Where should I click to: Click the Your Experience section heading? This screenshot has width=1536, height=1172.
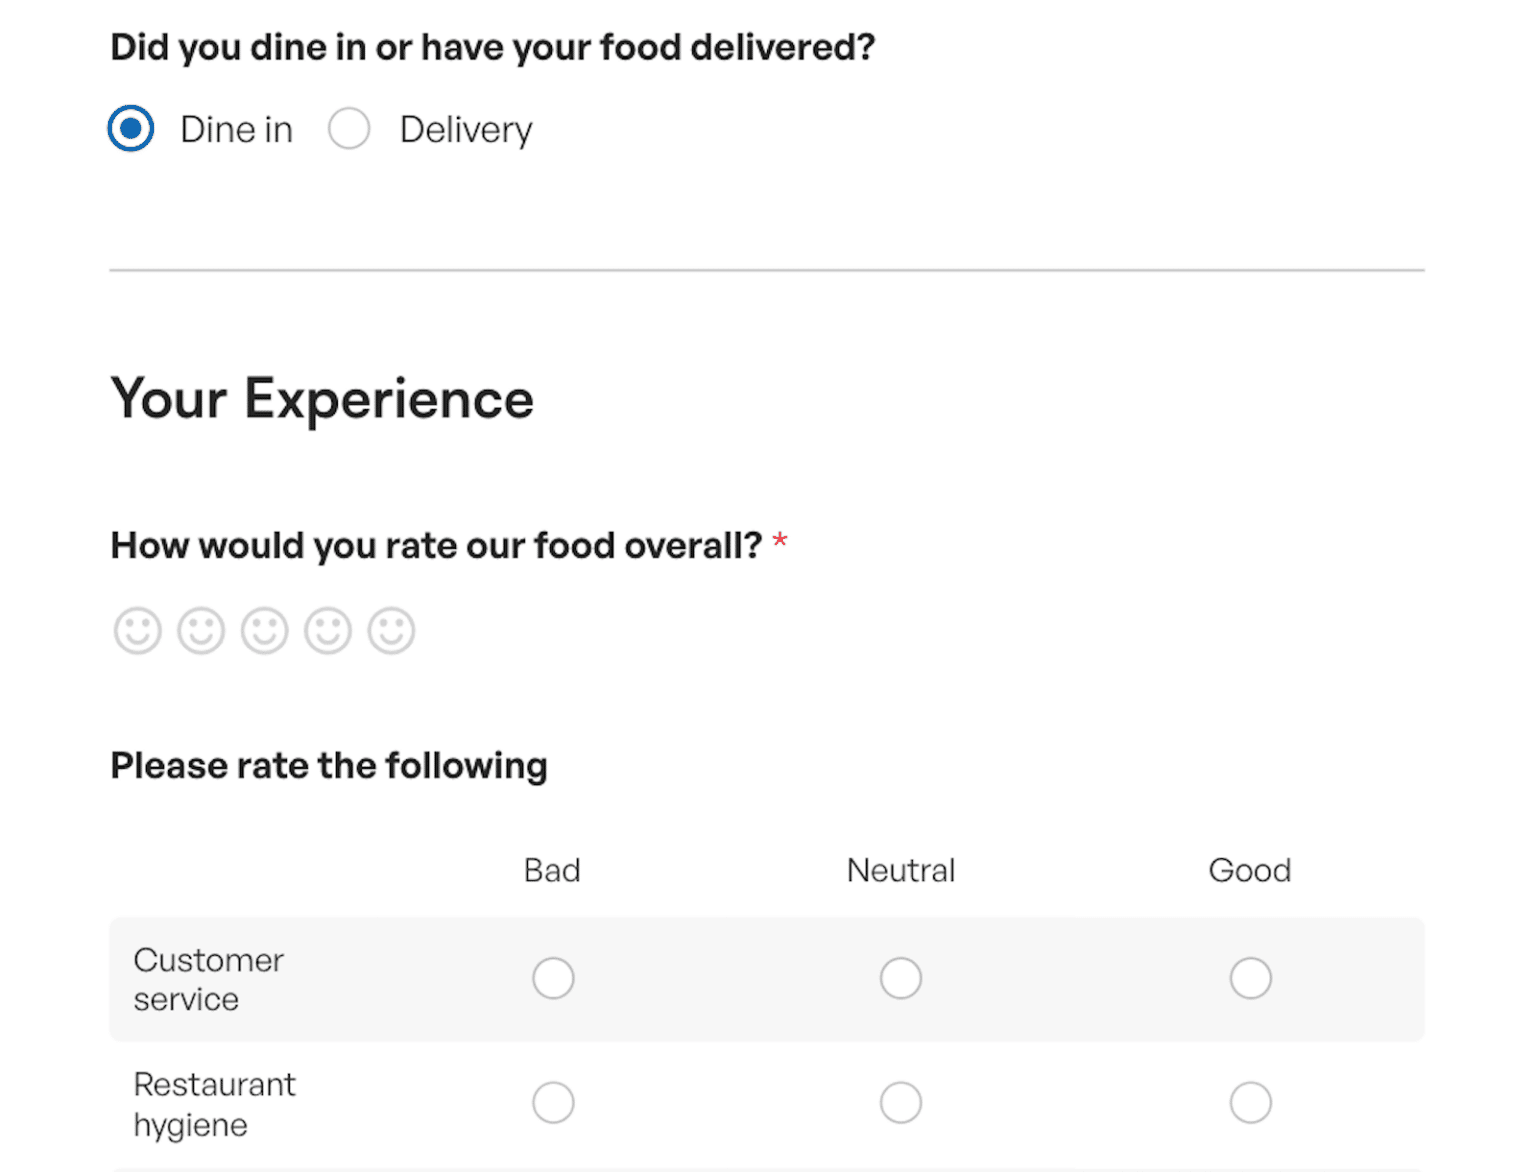pos(322,399)
